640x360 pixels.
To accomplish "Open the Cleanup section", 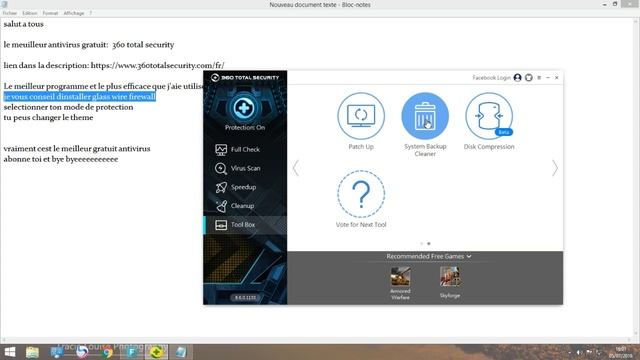I will click(x=245, y=206).
